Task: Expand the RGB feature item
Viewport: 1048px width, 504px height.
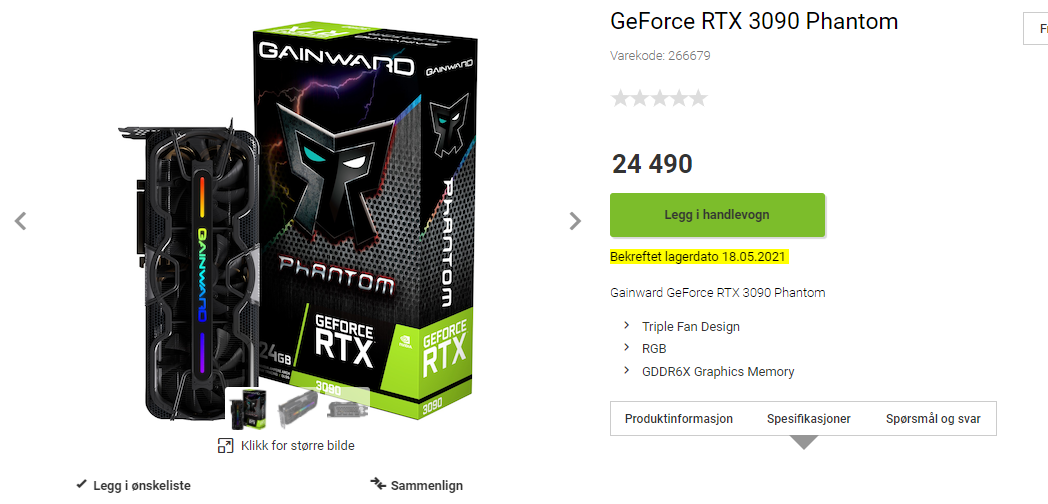Action: click(x=628, y=349)
